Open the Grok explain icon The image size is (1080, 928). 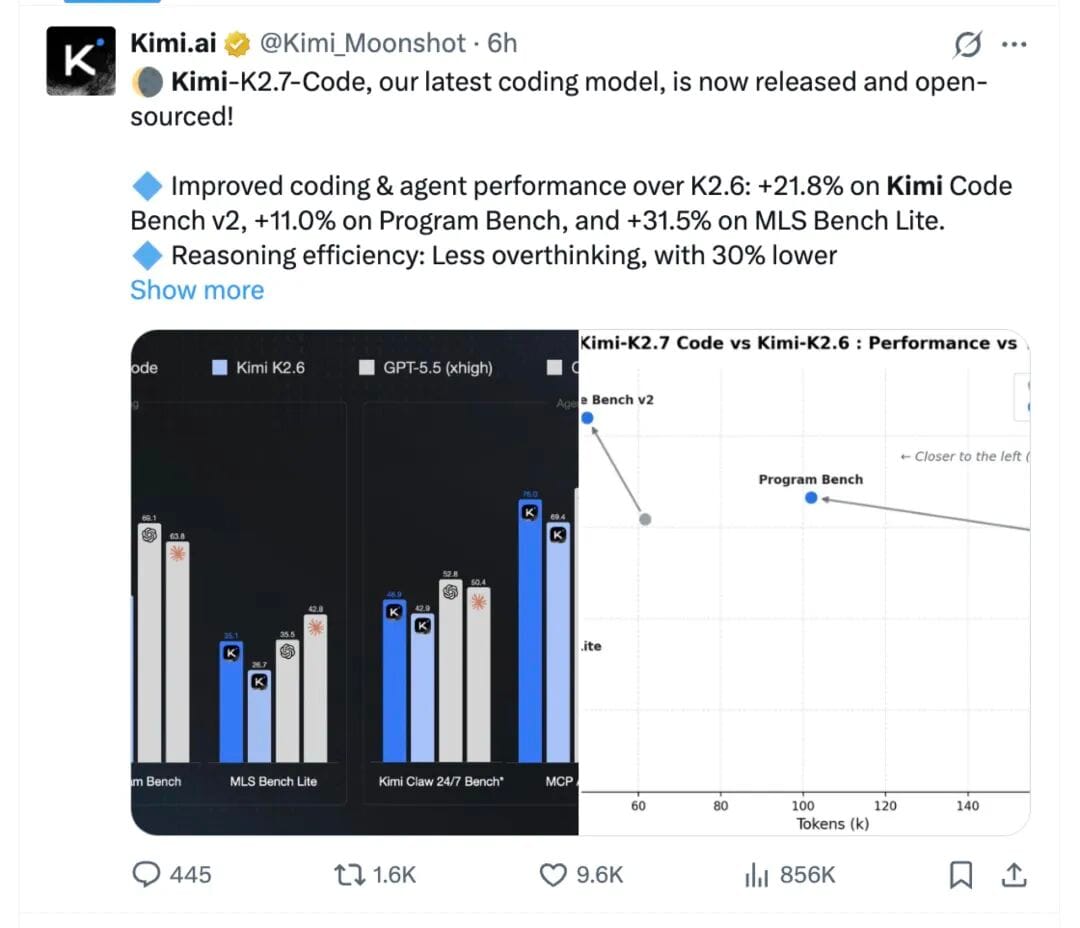[967, 45]
